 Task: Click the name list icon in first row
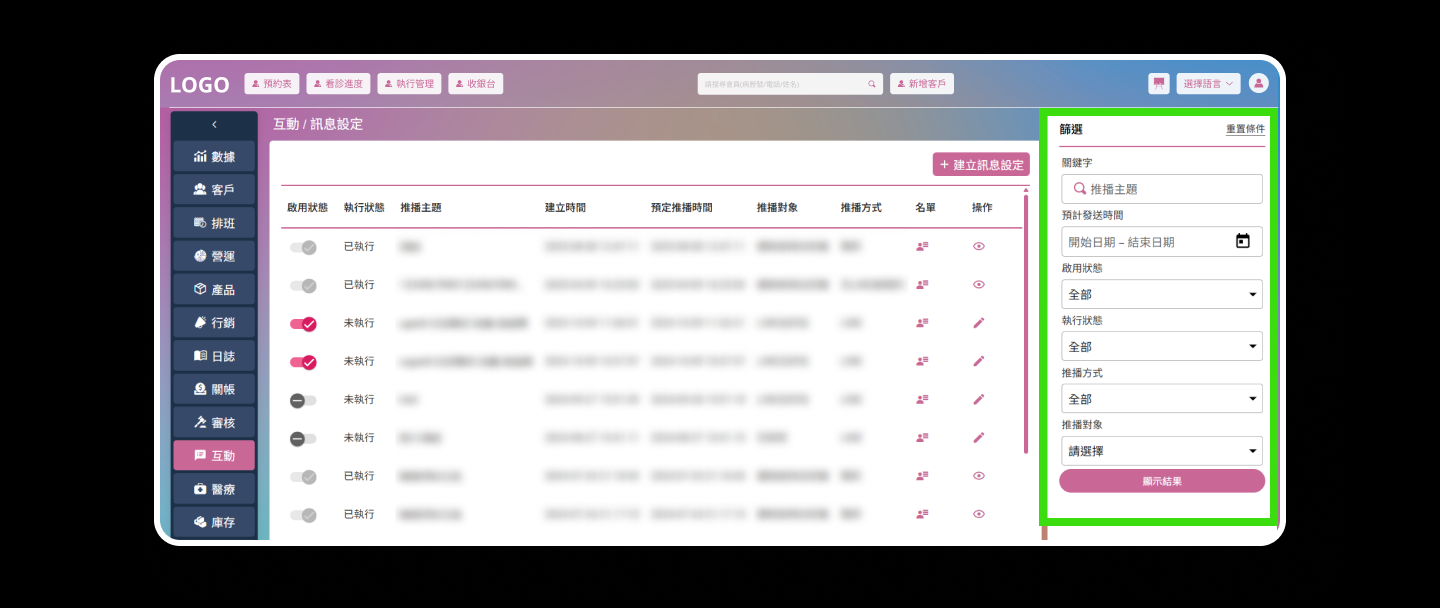(x=922, y=246)
